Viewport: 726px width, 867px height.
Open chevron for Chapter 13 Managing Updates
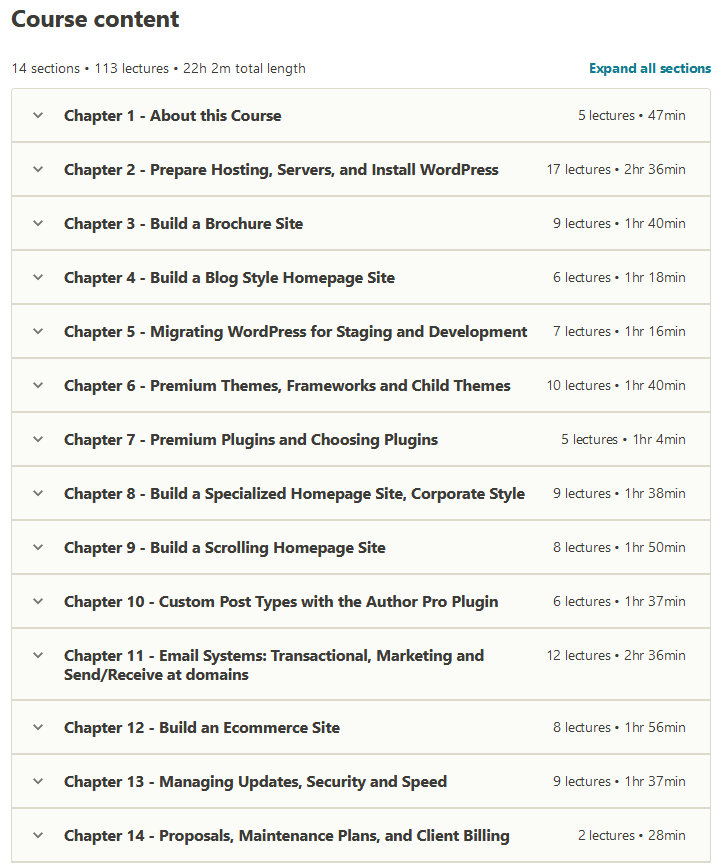38,781
